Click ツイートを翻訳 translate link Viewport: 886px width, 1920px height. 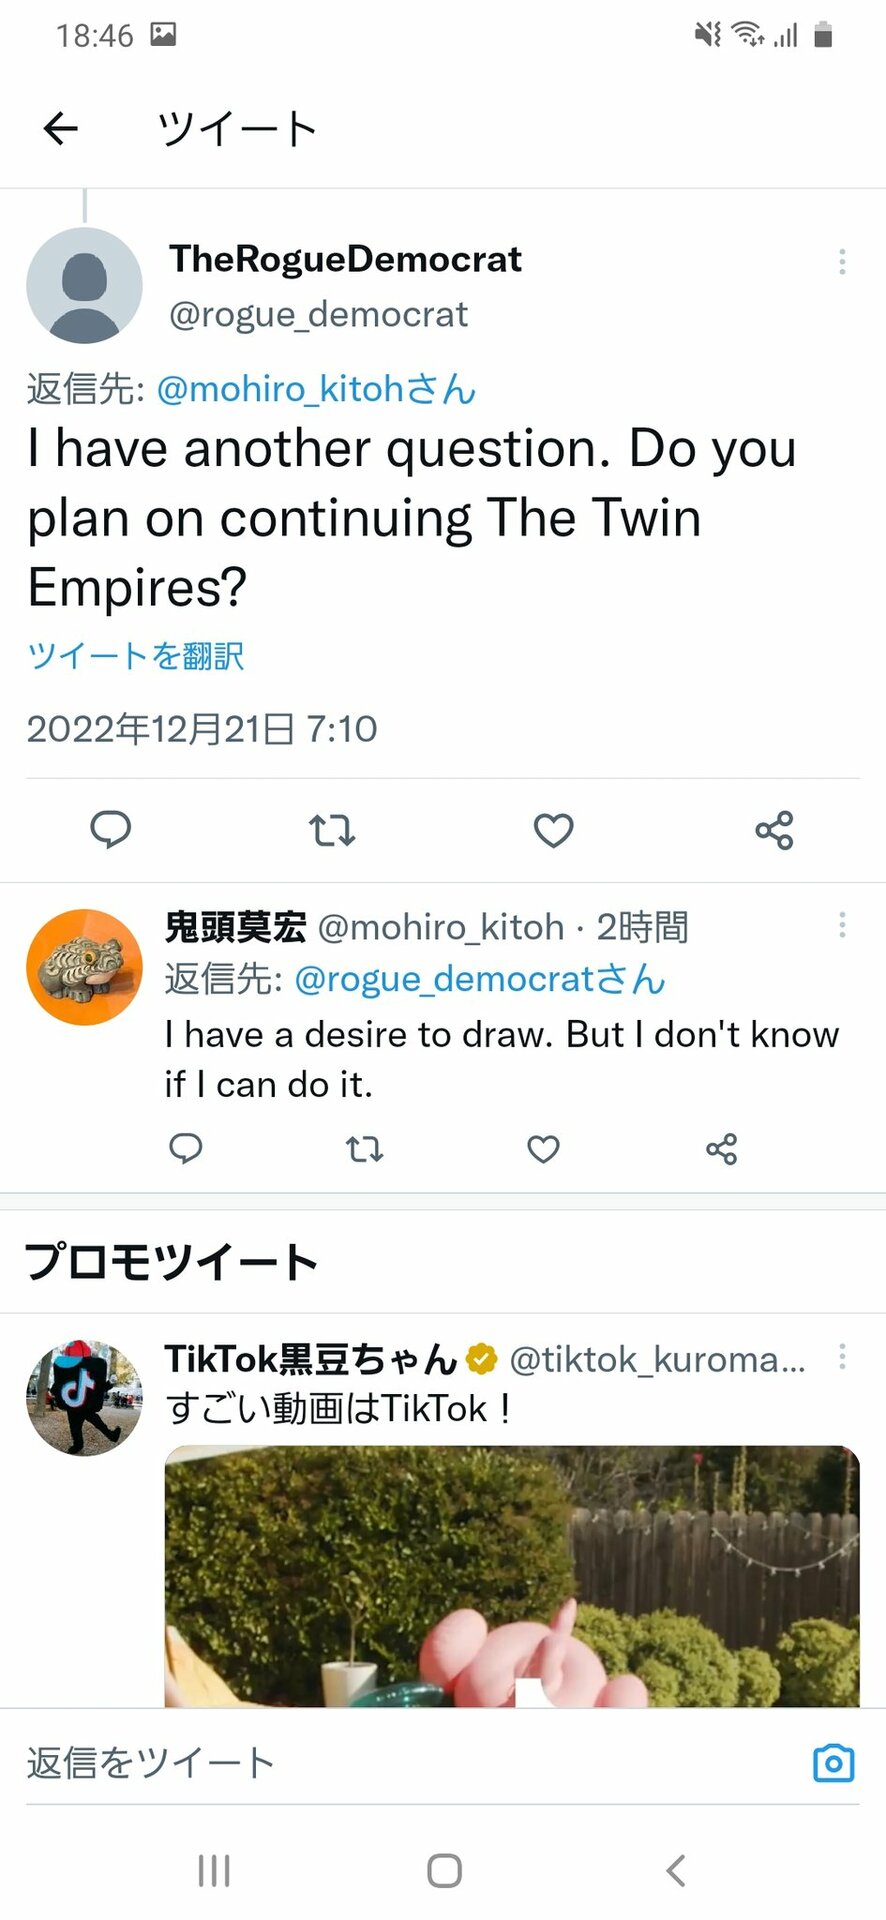coord(136,656)
